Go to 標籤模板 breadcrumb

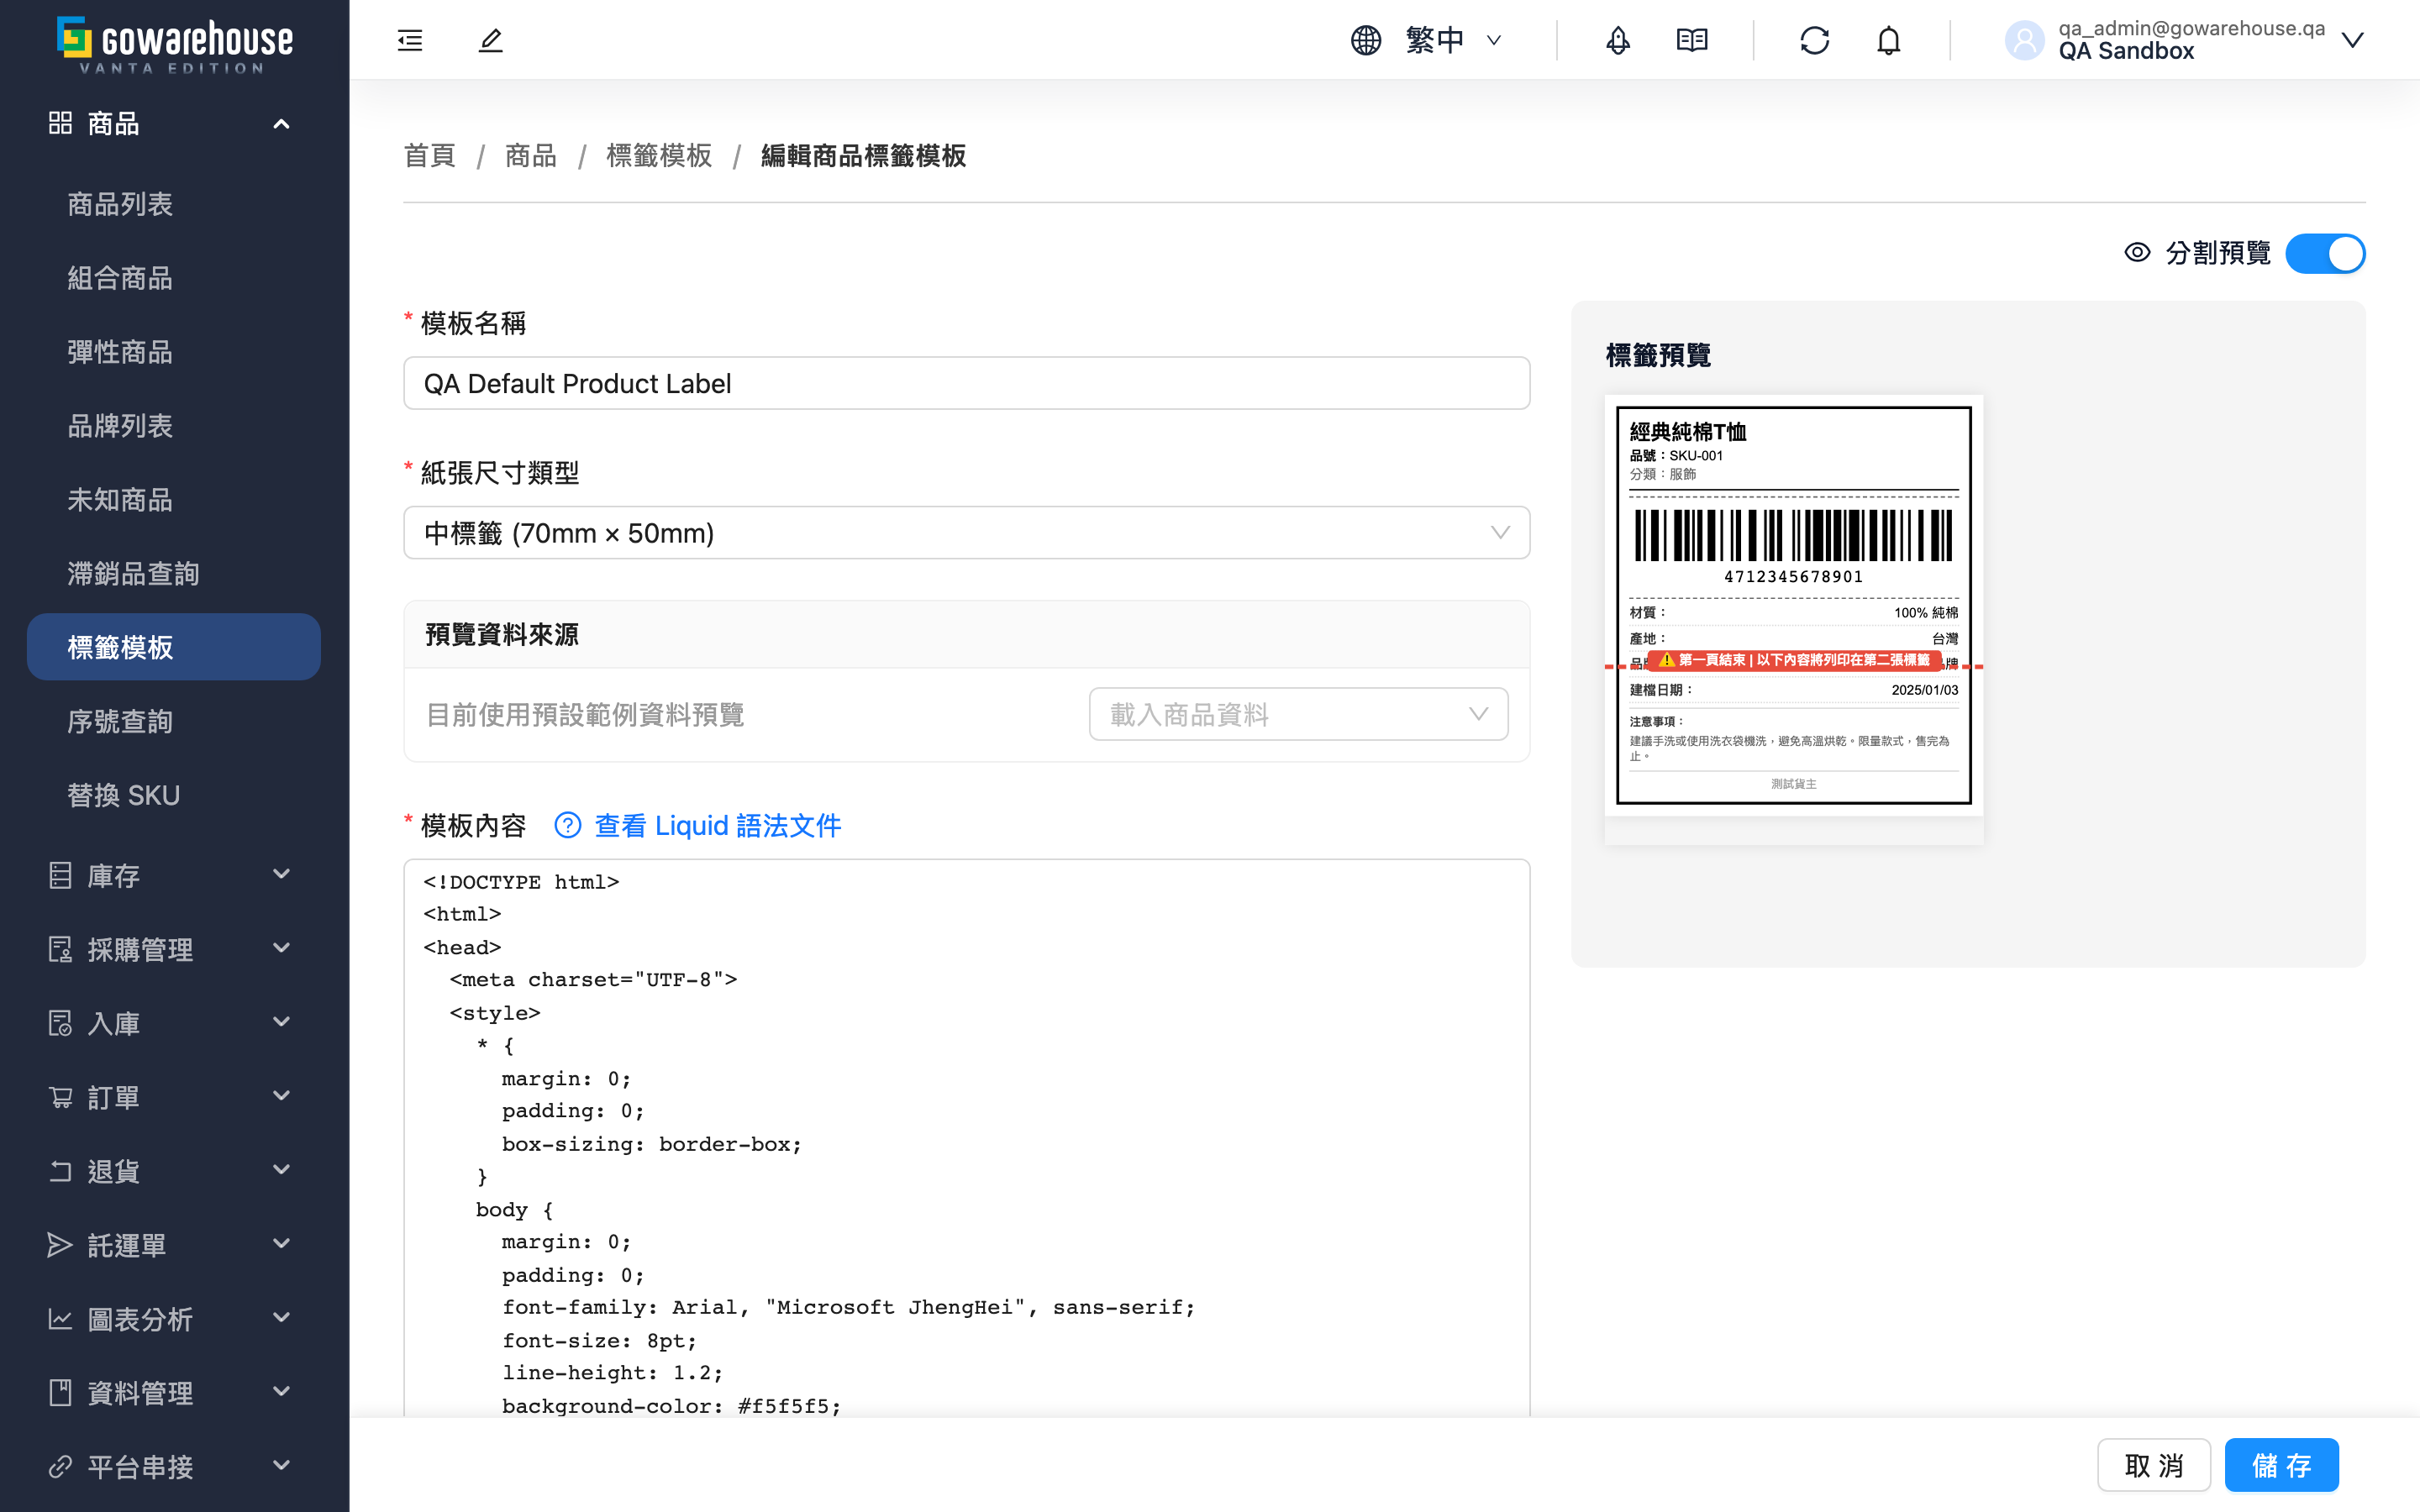[658, 156]
